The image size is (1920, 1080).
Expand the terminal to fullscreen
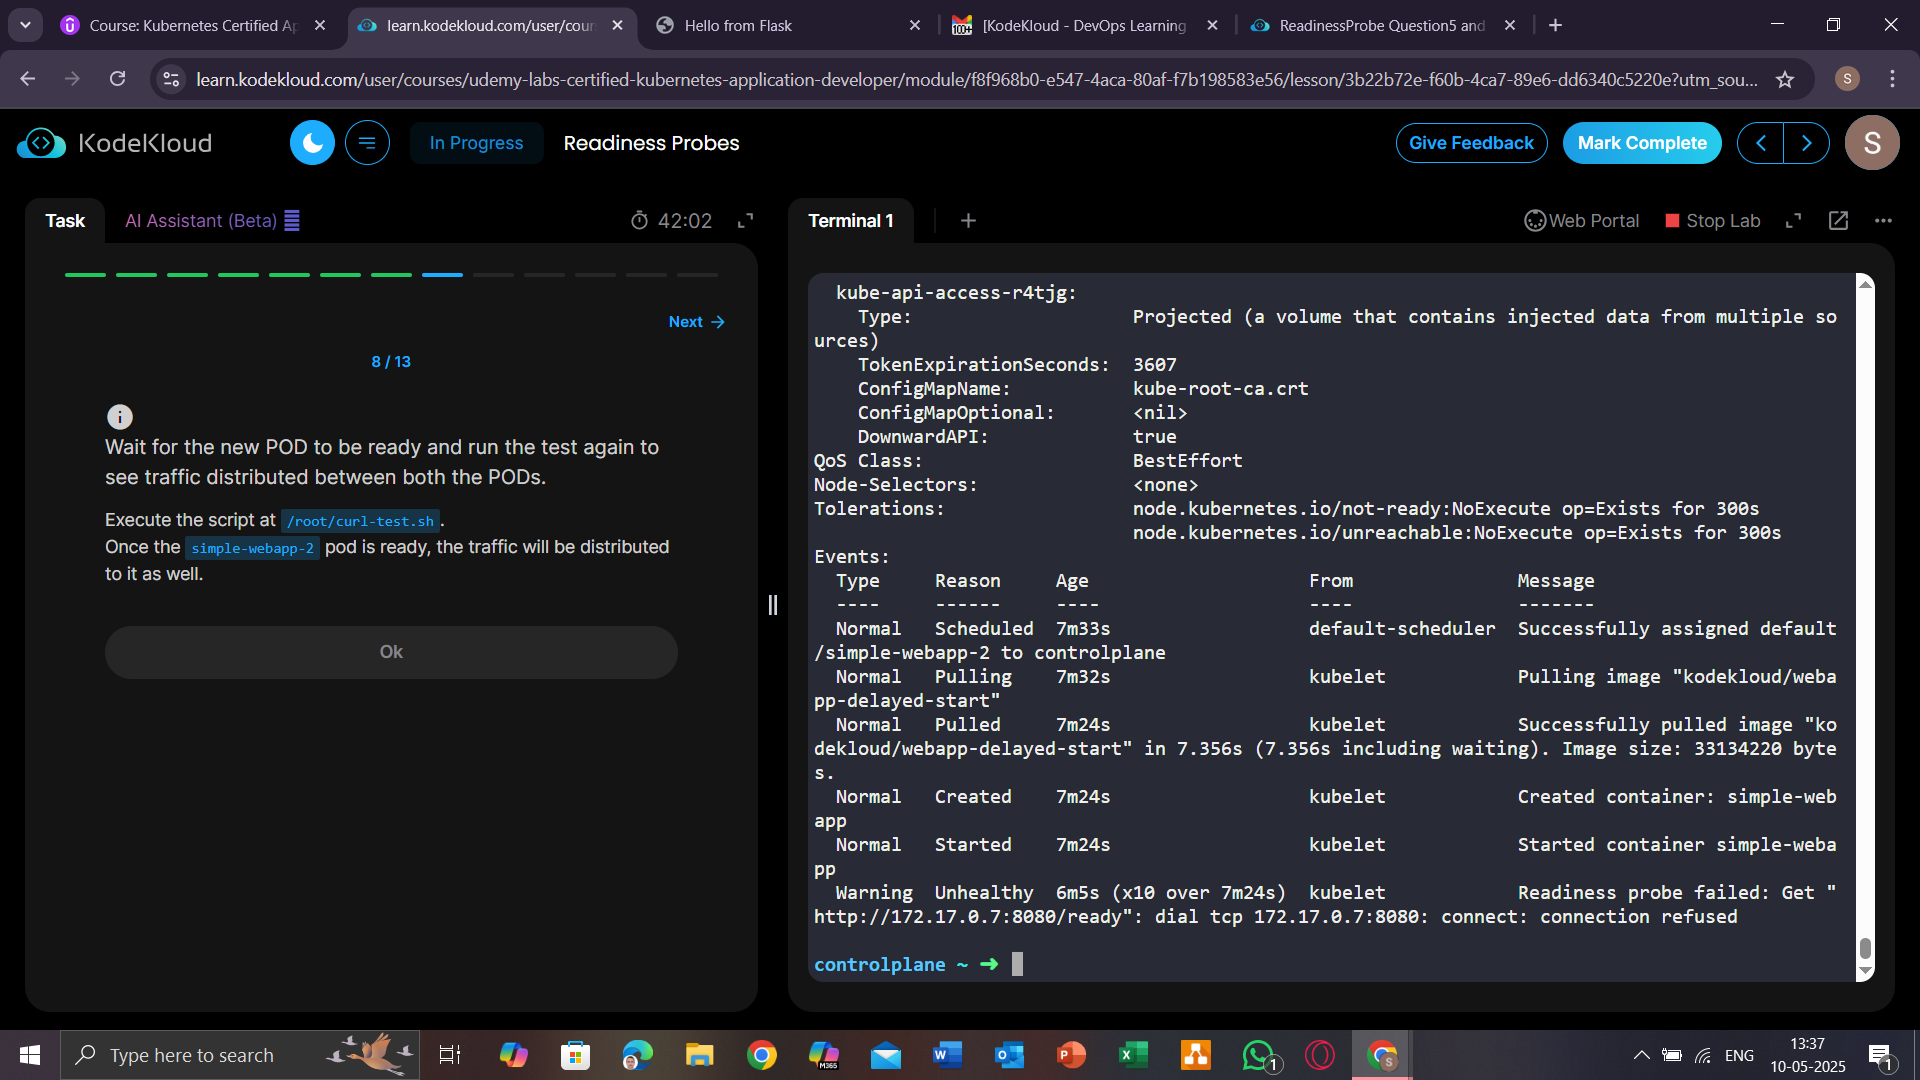[1793, 220]
